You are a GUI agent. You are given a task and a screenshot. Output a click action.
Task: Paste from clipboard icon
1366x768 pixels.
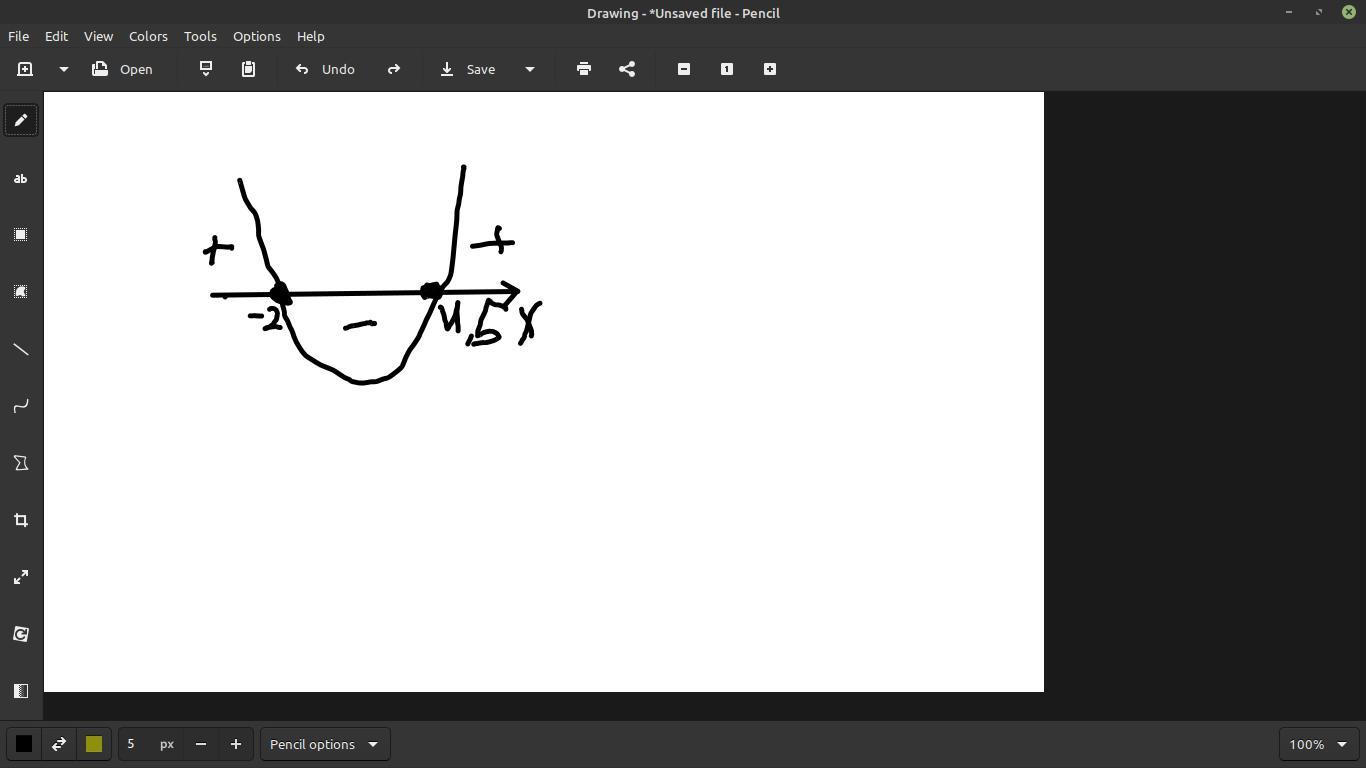pos(248,69)
